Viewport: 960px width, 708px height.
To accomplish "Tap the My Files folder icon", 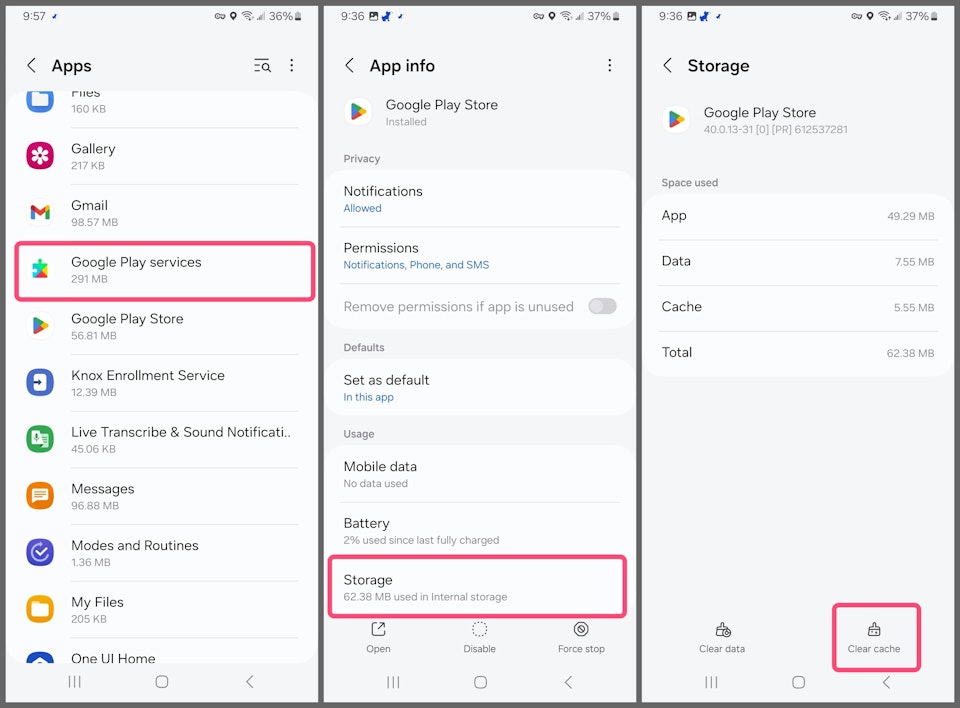I will point(40,609).
